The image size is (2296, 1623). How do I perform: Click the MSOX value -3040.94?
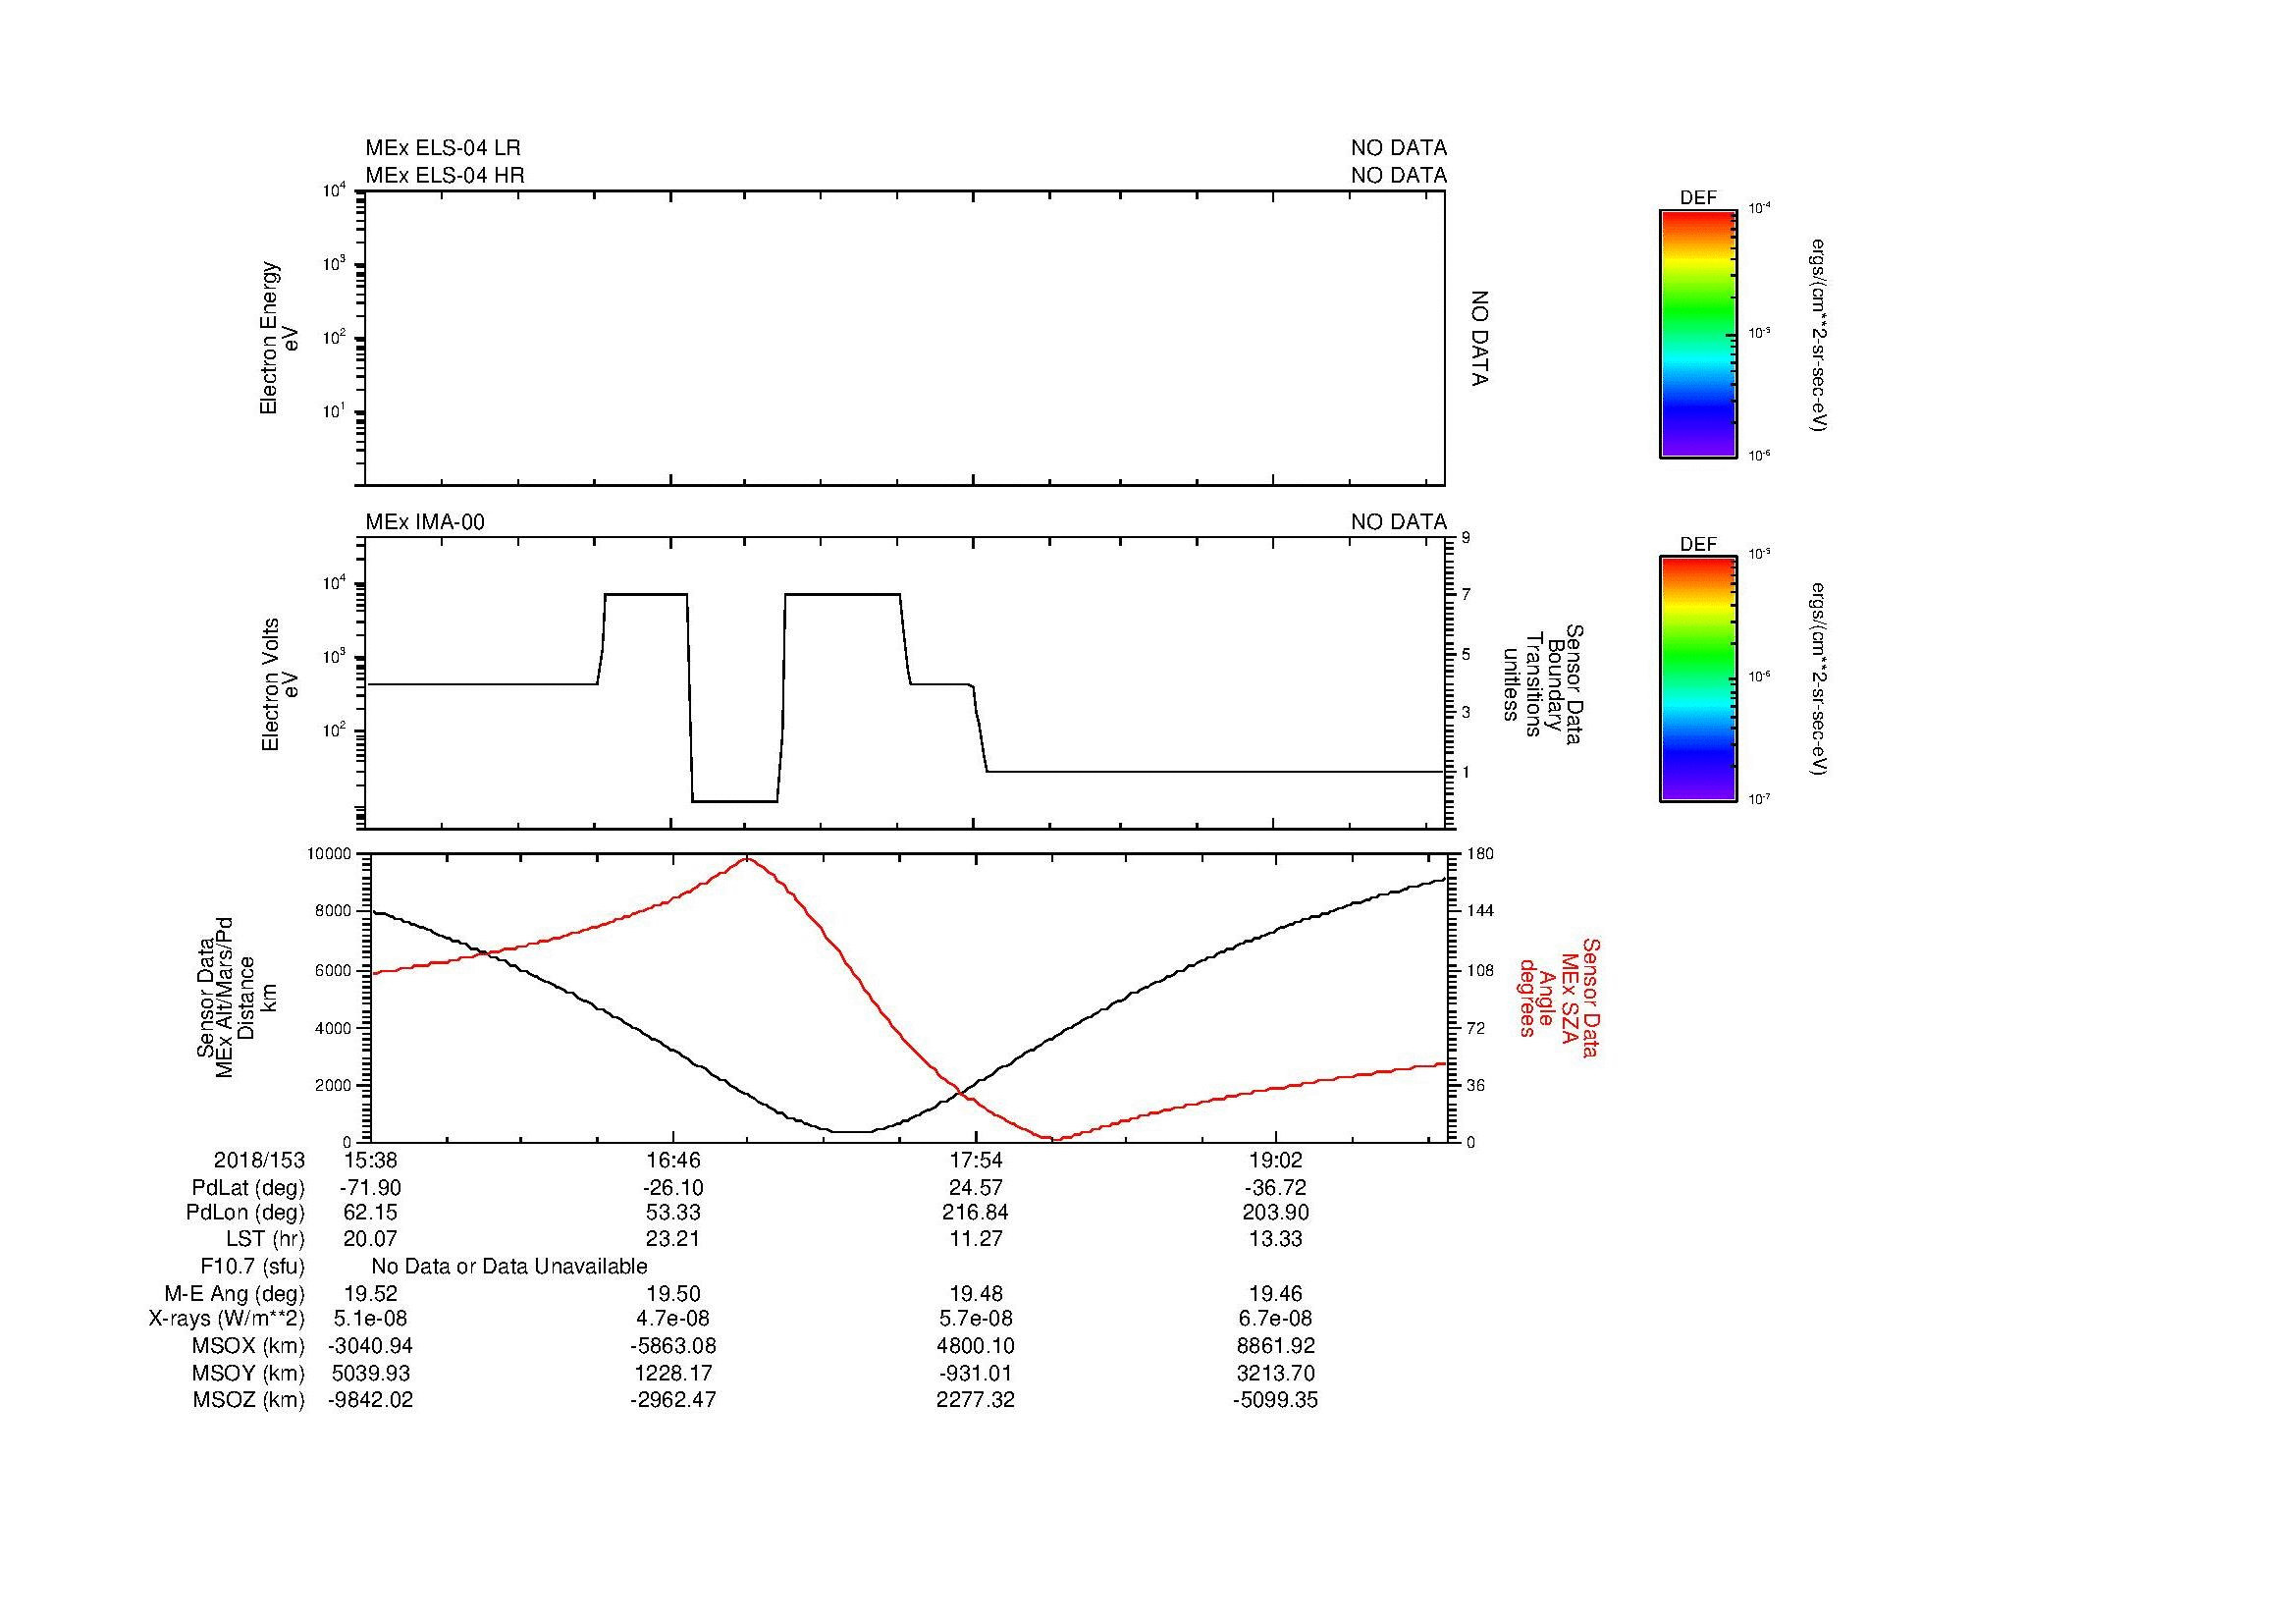[370, 1346]
